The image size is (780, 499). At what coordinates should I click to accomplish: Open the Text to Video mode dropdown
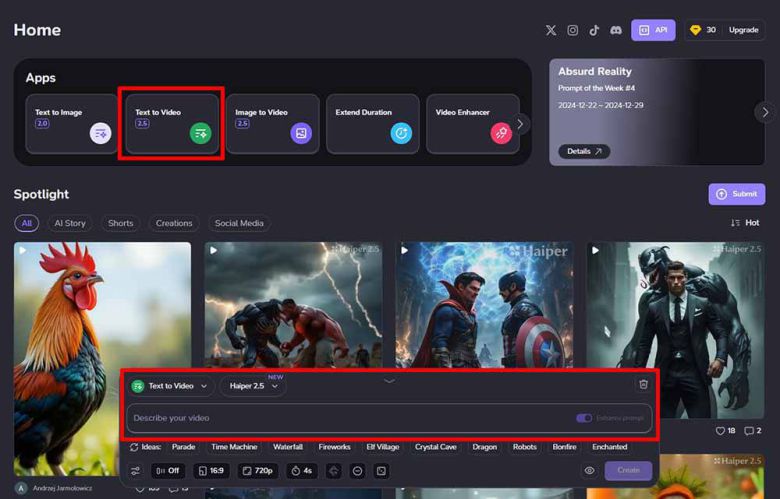coord(172,386)
